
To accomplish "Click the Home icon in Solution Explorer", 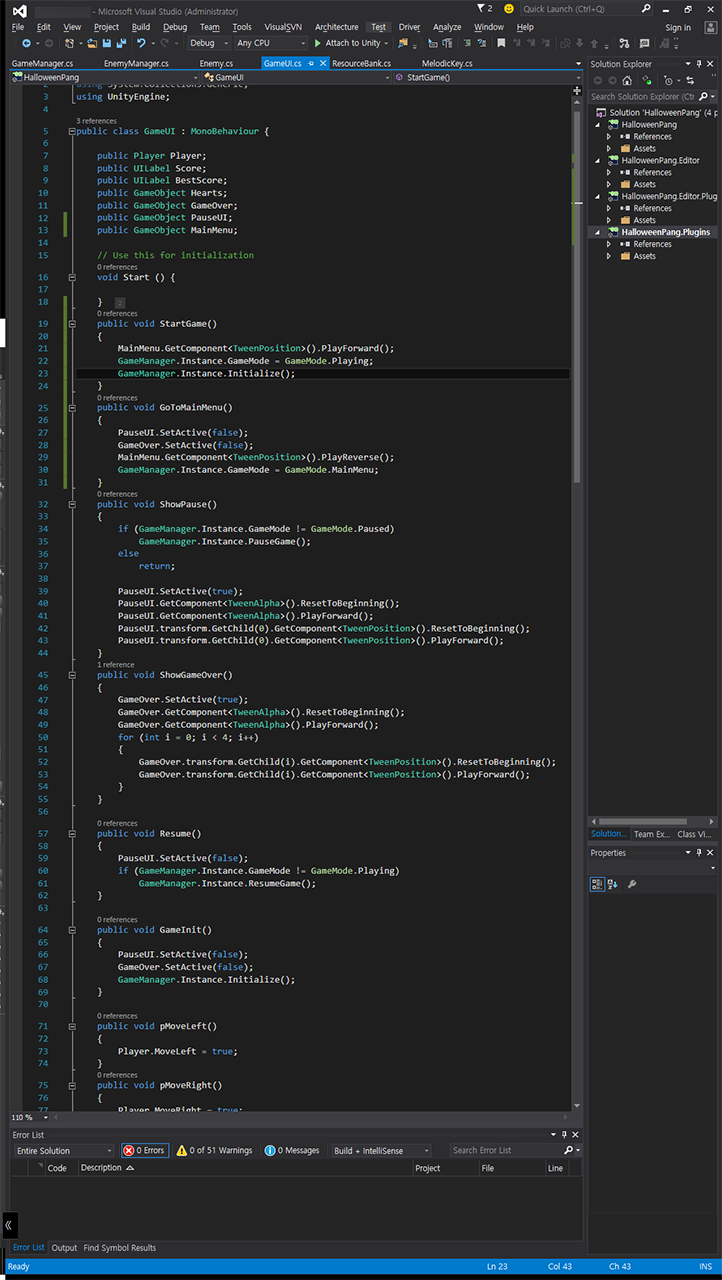I will tap(629, 81).
